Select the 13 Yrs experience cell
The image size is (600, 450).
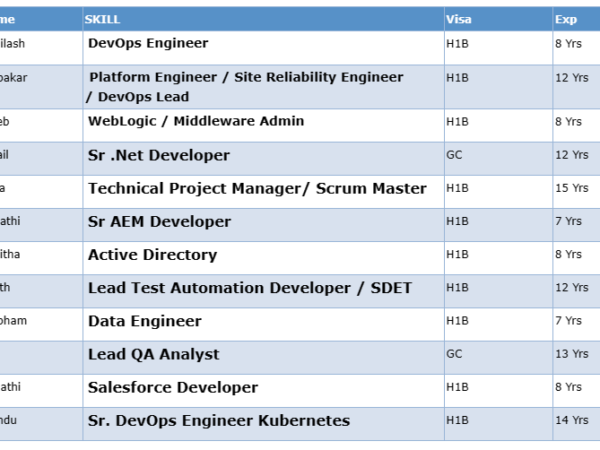(568, 354)
